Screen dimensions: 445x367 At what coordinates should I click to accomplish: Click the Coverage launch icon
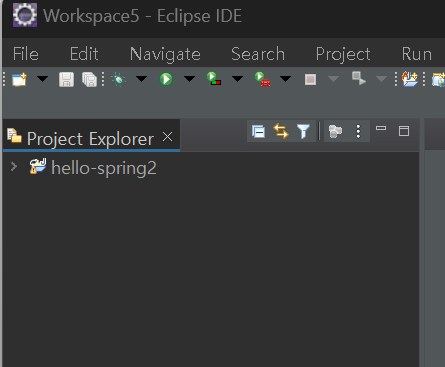tap(214, 79)
